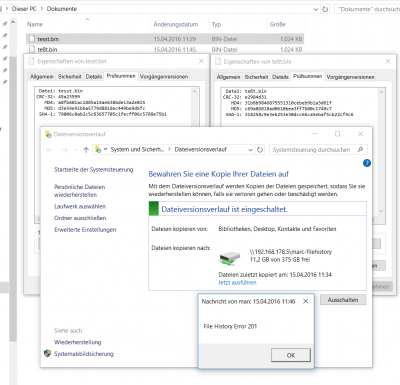Minimize the Dateiversionsverlauf window
The height and width of the screenshot is (385, 400).
[x=315, y=134]
